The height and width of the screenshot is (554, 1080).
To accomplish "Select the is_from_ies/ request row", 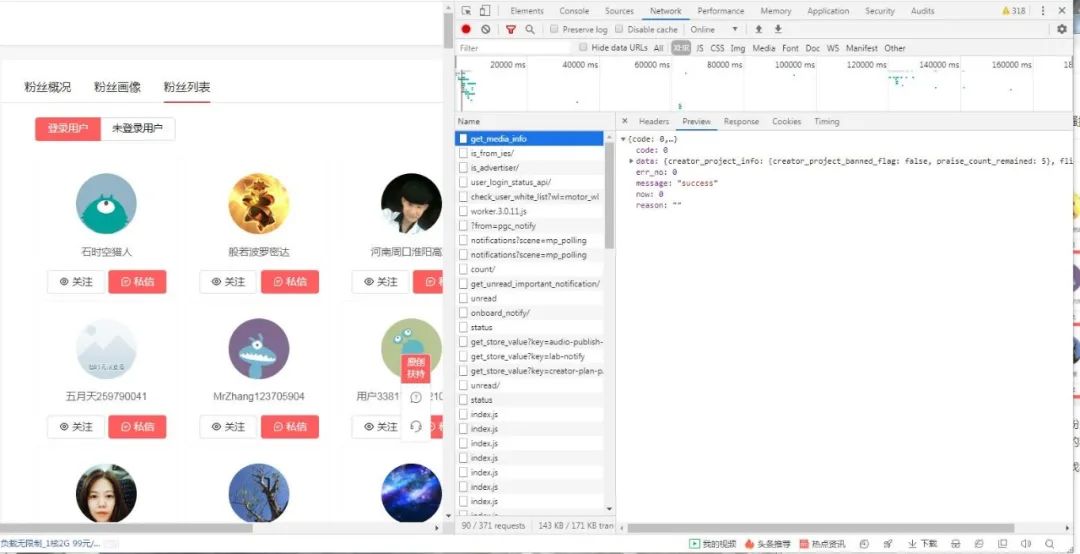I will pos(529,153).
